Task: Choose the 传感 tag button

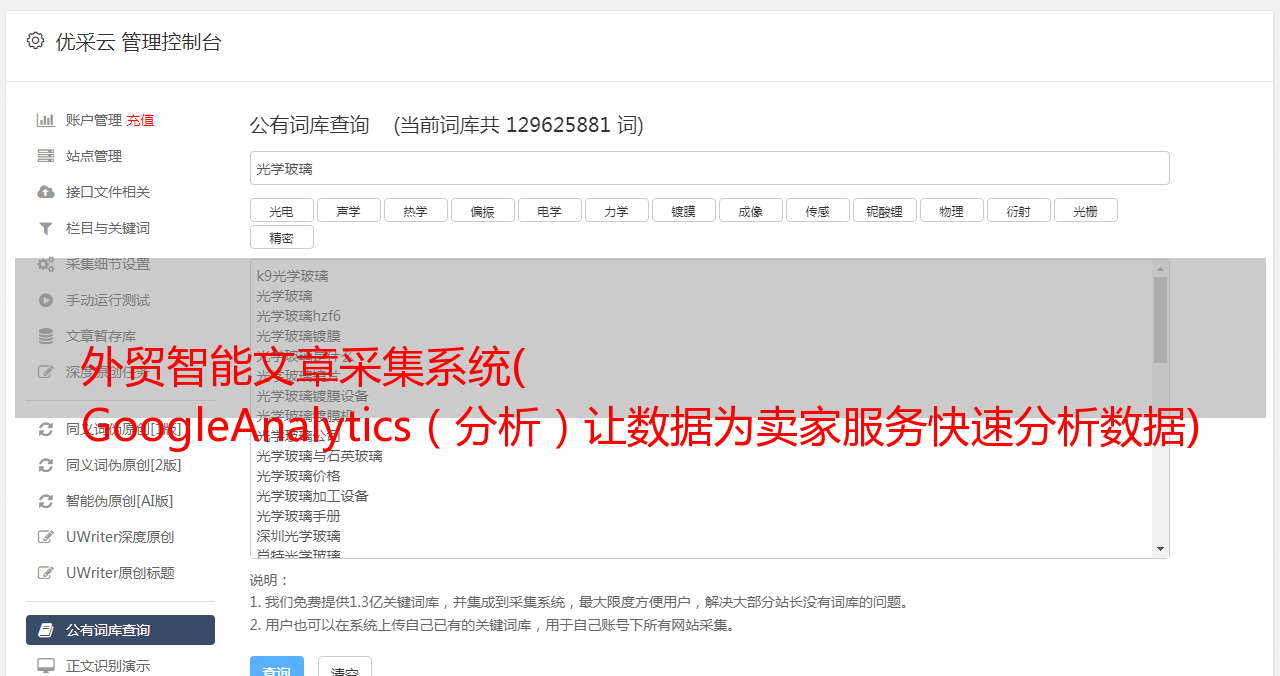Action: [818, 210]
